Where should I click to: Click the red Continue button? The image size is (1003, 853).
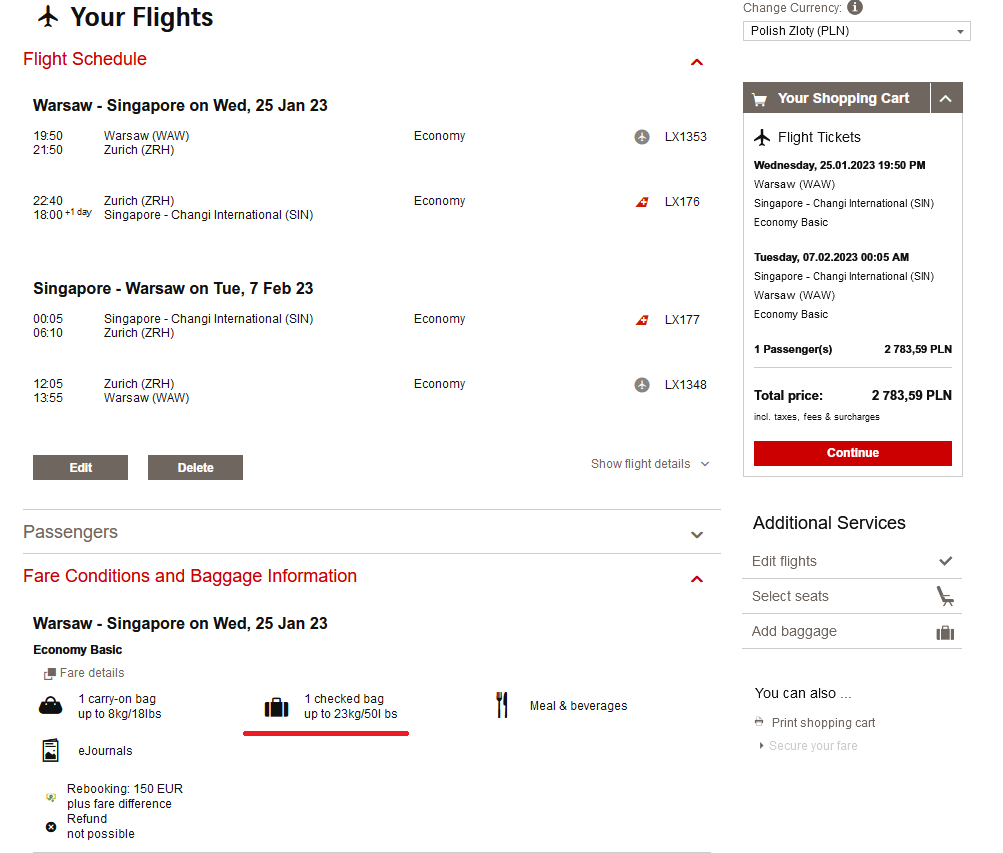pos(853,453)
